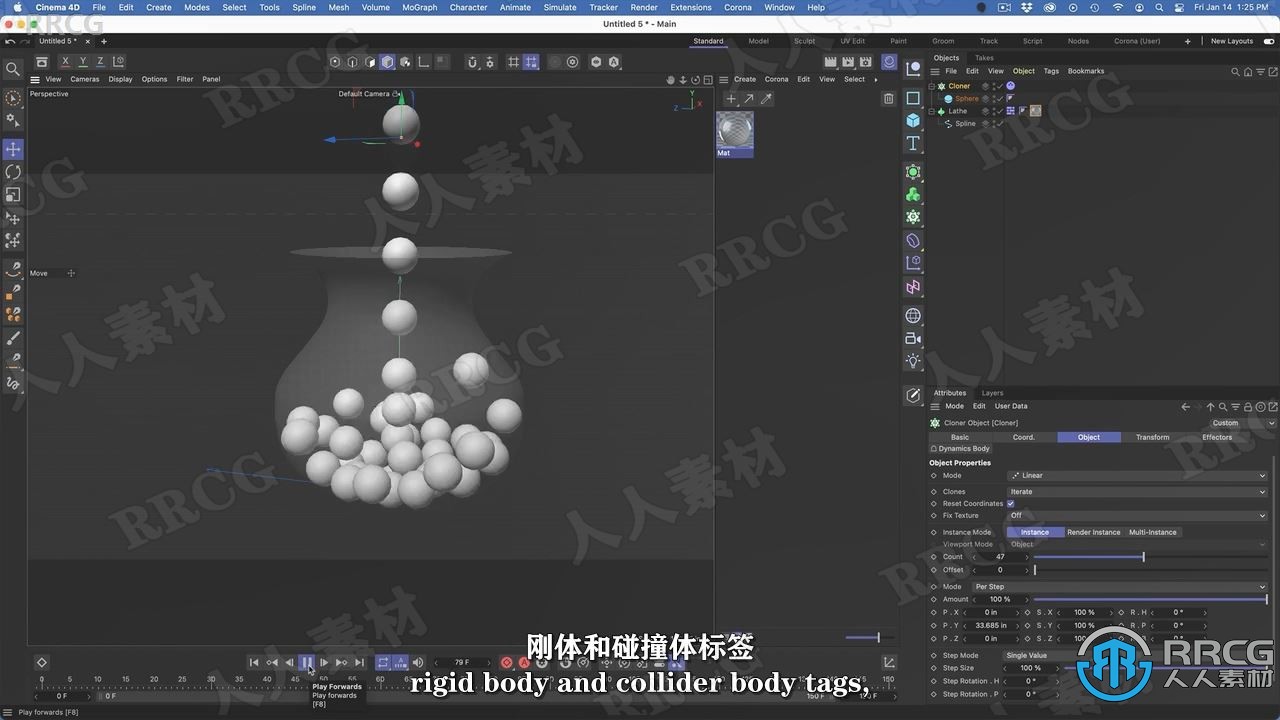Select the Multi-Instance mode button
Screen dimensions: 1280x720
point(1152,532)
